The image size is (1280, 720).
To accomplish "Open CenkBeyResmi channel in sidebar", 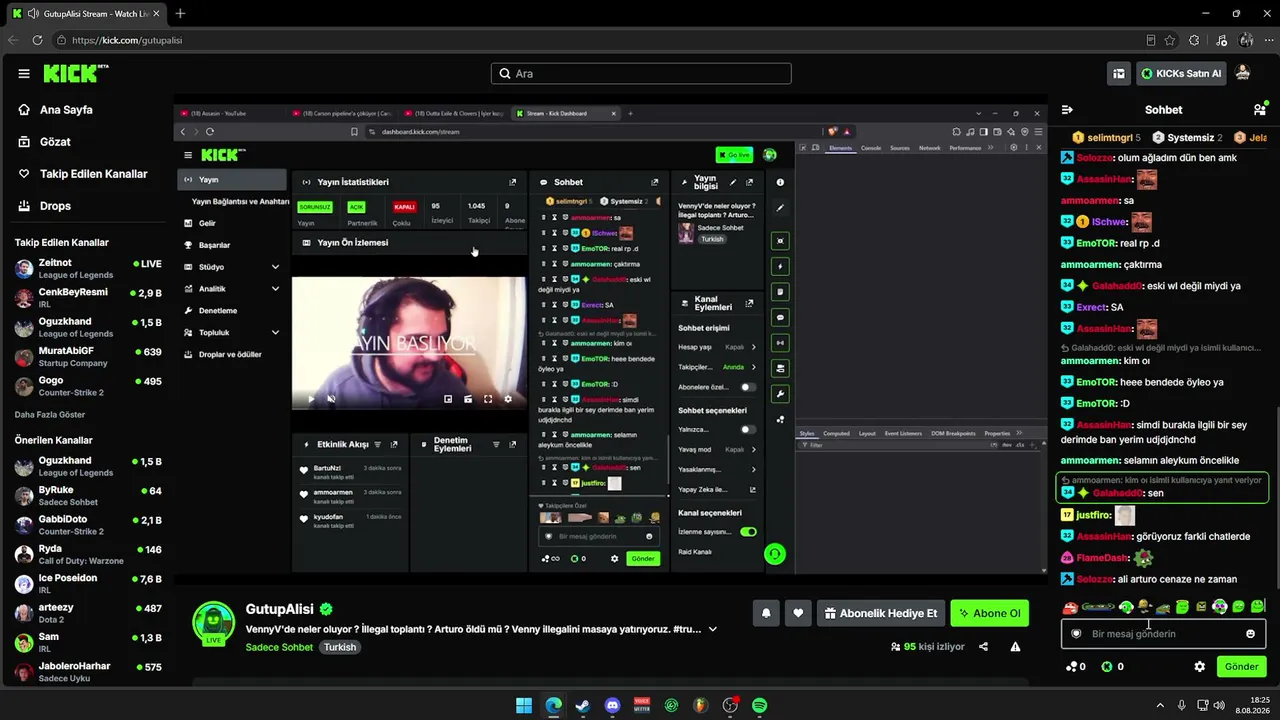I will click(x=88, y=298).
